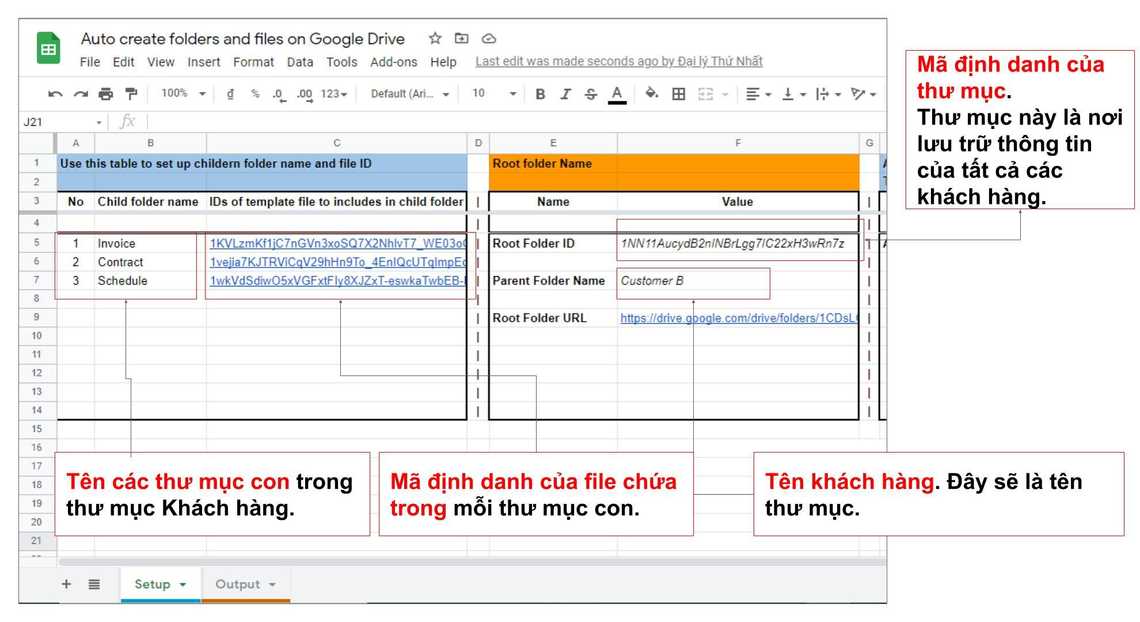Change the text color with underlined A

tap(617, 94)
